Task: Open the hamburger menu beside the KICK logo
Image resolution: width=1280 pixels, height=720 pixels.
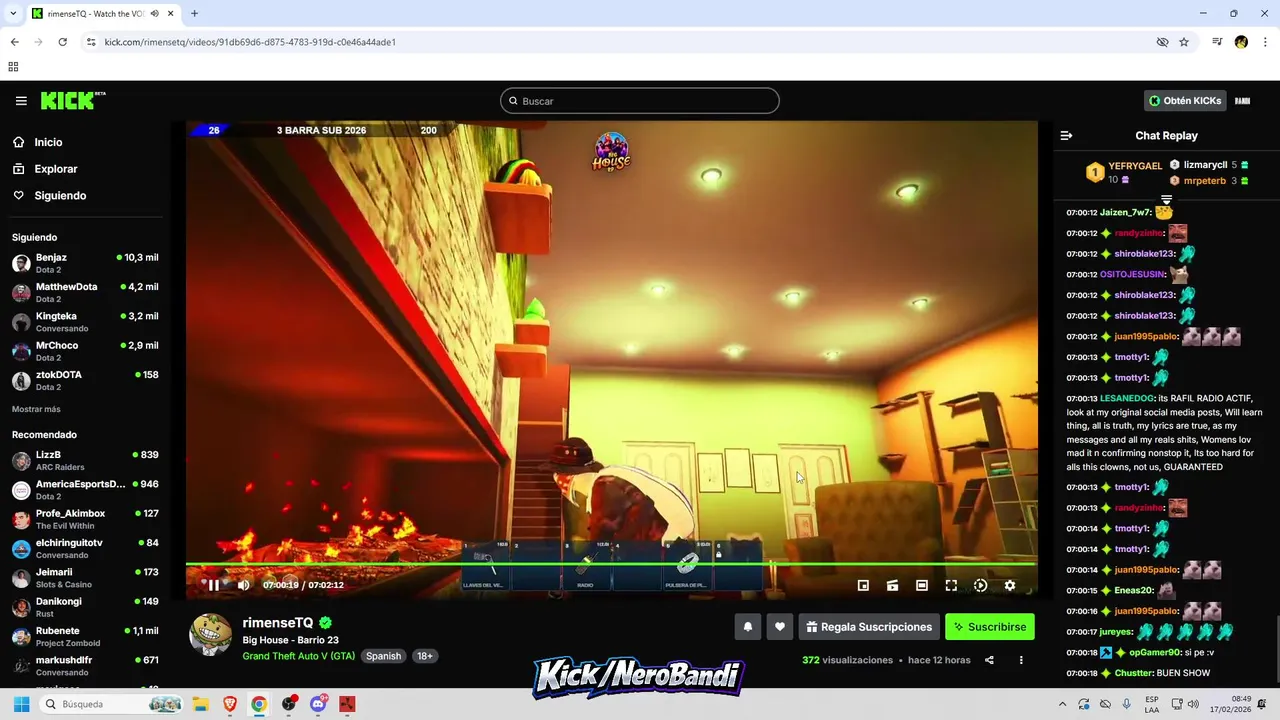Action: click(x=21, y=101)
